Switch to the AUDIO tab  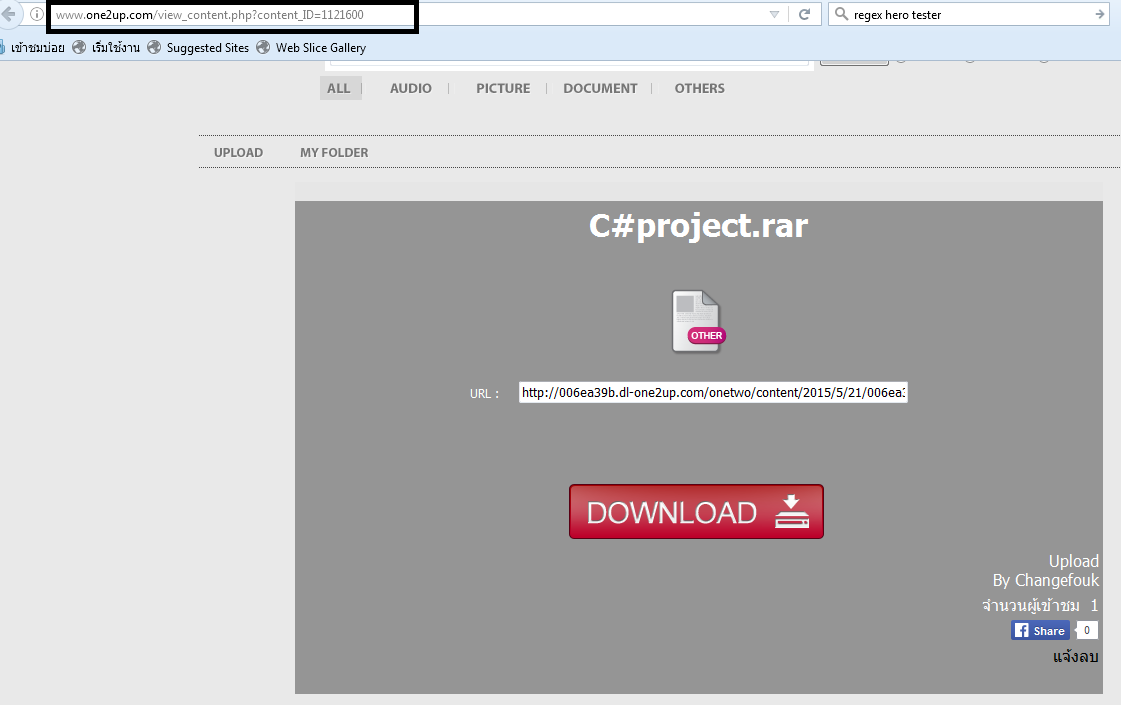point(411,89)
